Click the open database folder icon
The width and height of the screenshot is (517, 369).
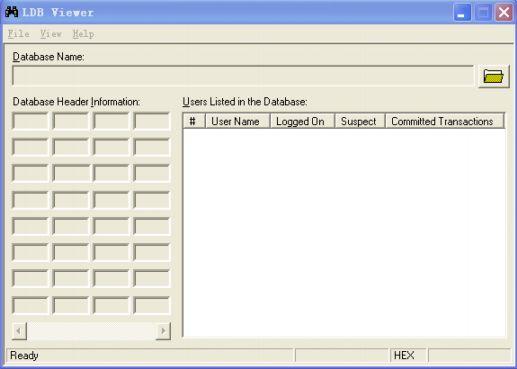coord(494,76)
